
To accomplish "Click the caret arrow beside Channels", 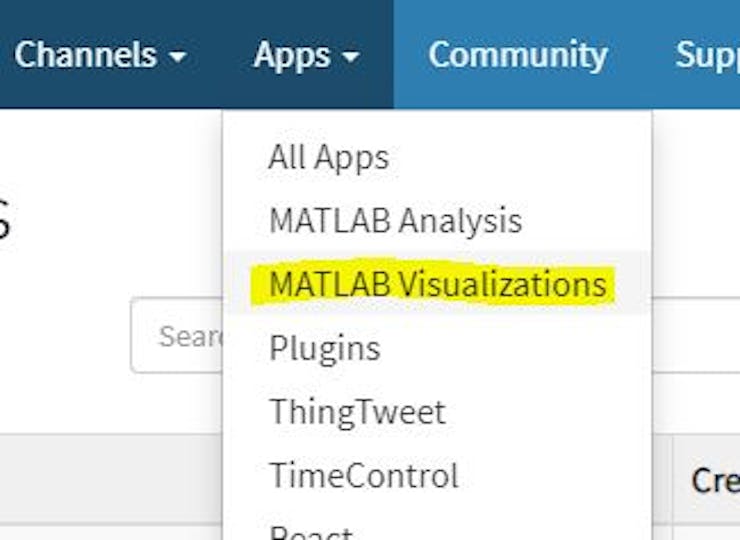I will click(x=178, y=57).
